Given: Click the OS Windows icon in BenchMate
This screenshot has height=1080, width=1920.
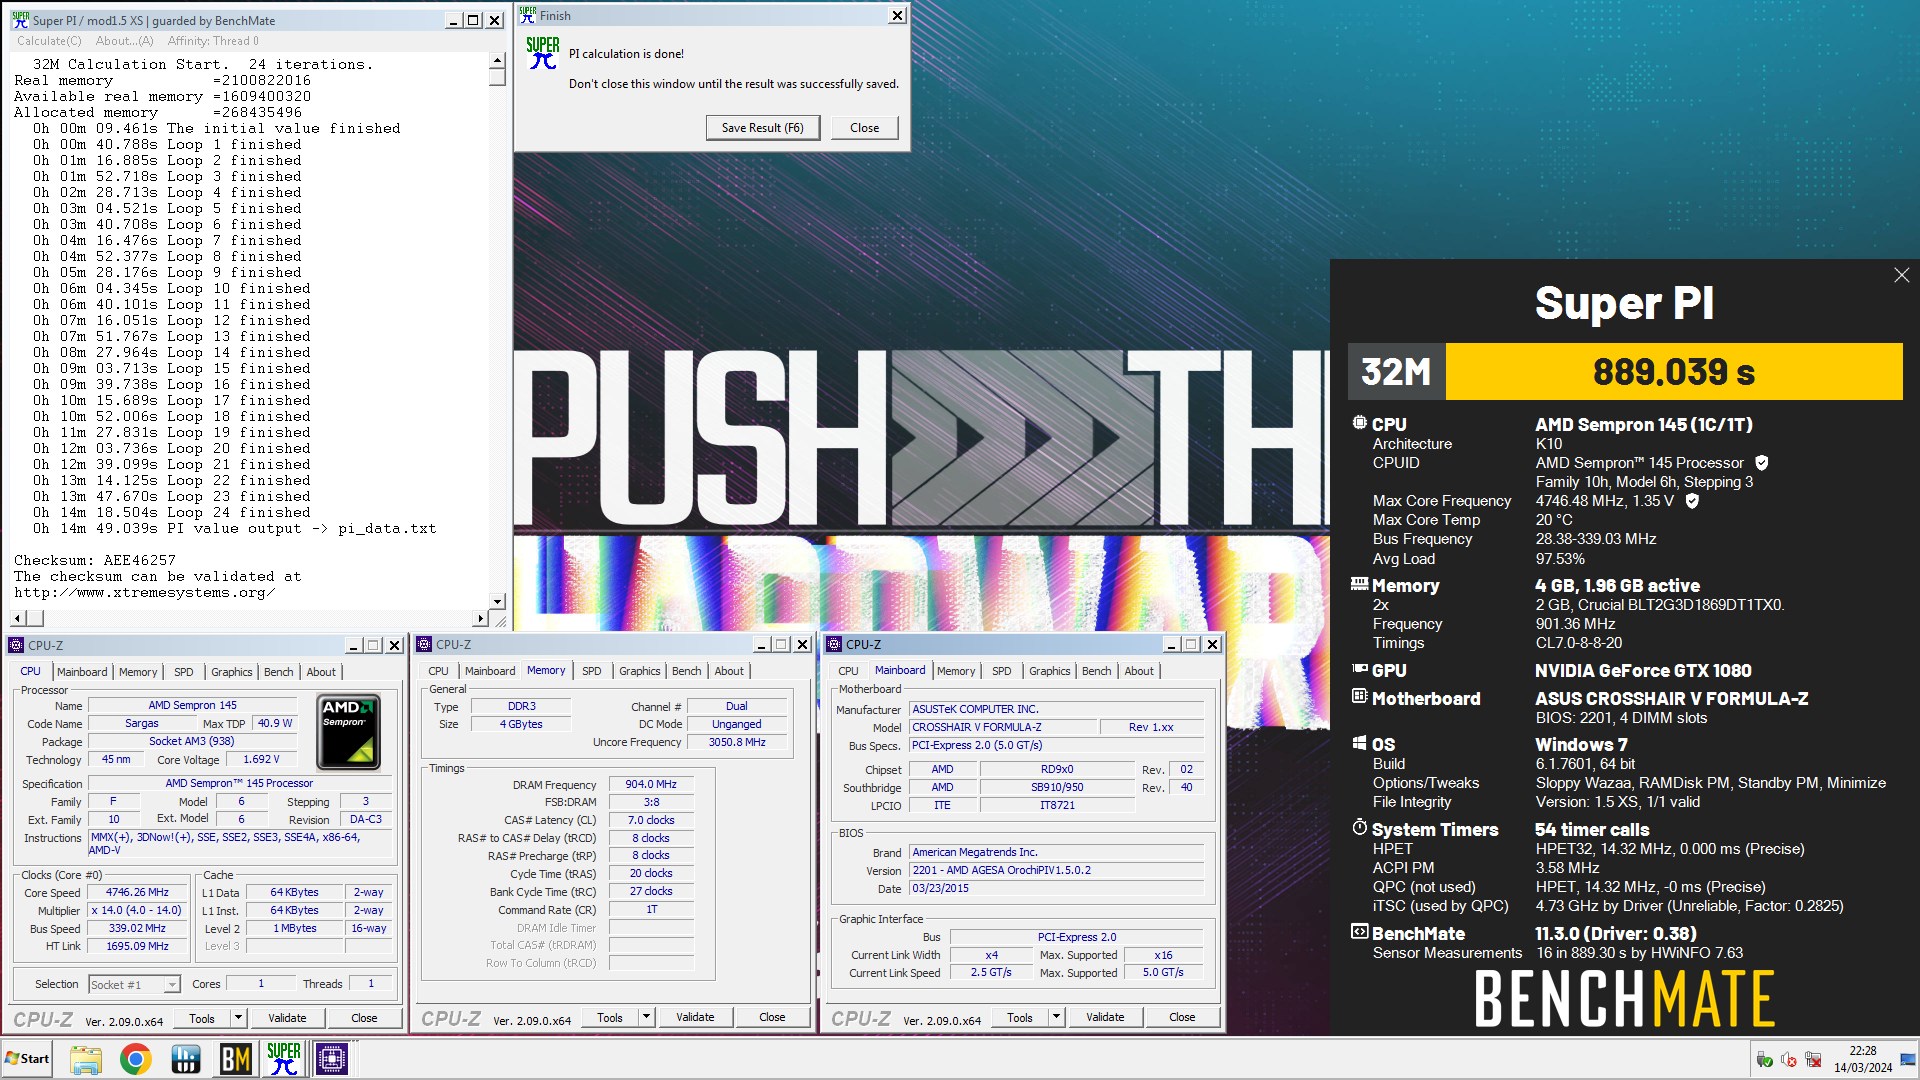Looking at the screenshot, I should (x=1359, y=743).
